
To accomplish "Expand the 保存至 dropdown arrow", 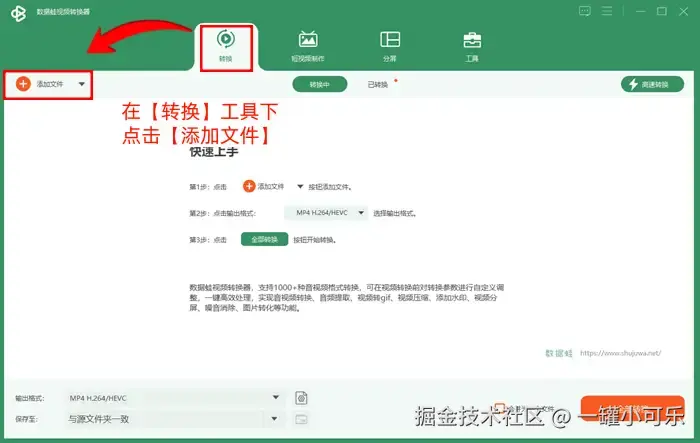I will [x=275, y=419].
